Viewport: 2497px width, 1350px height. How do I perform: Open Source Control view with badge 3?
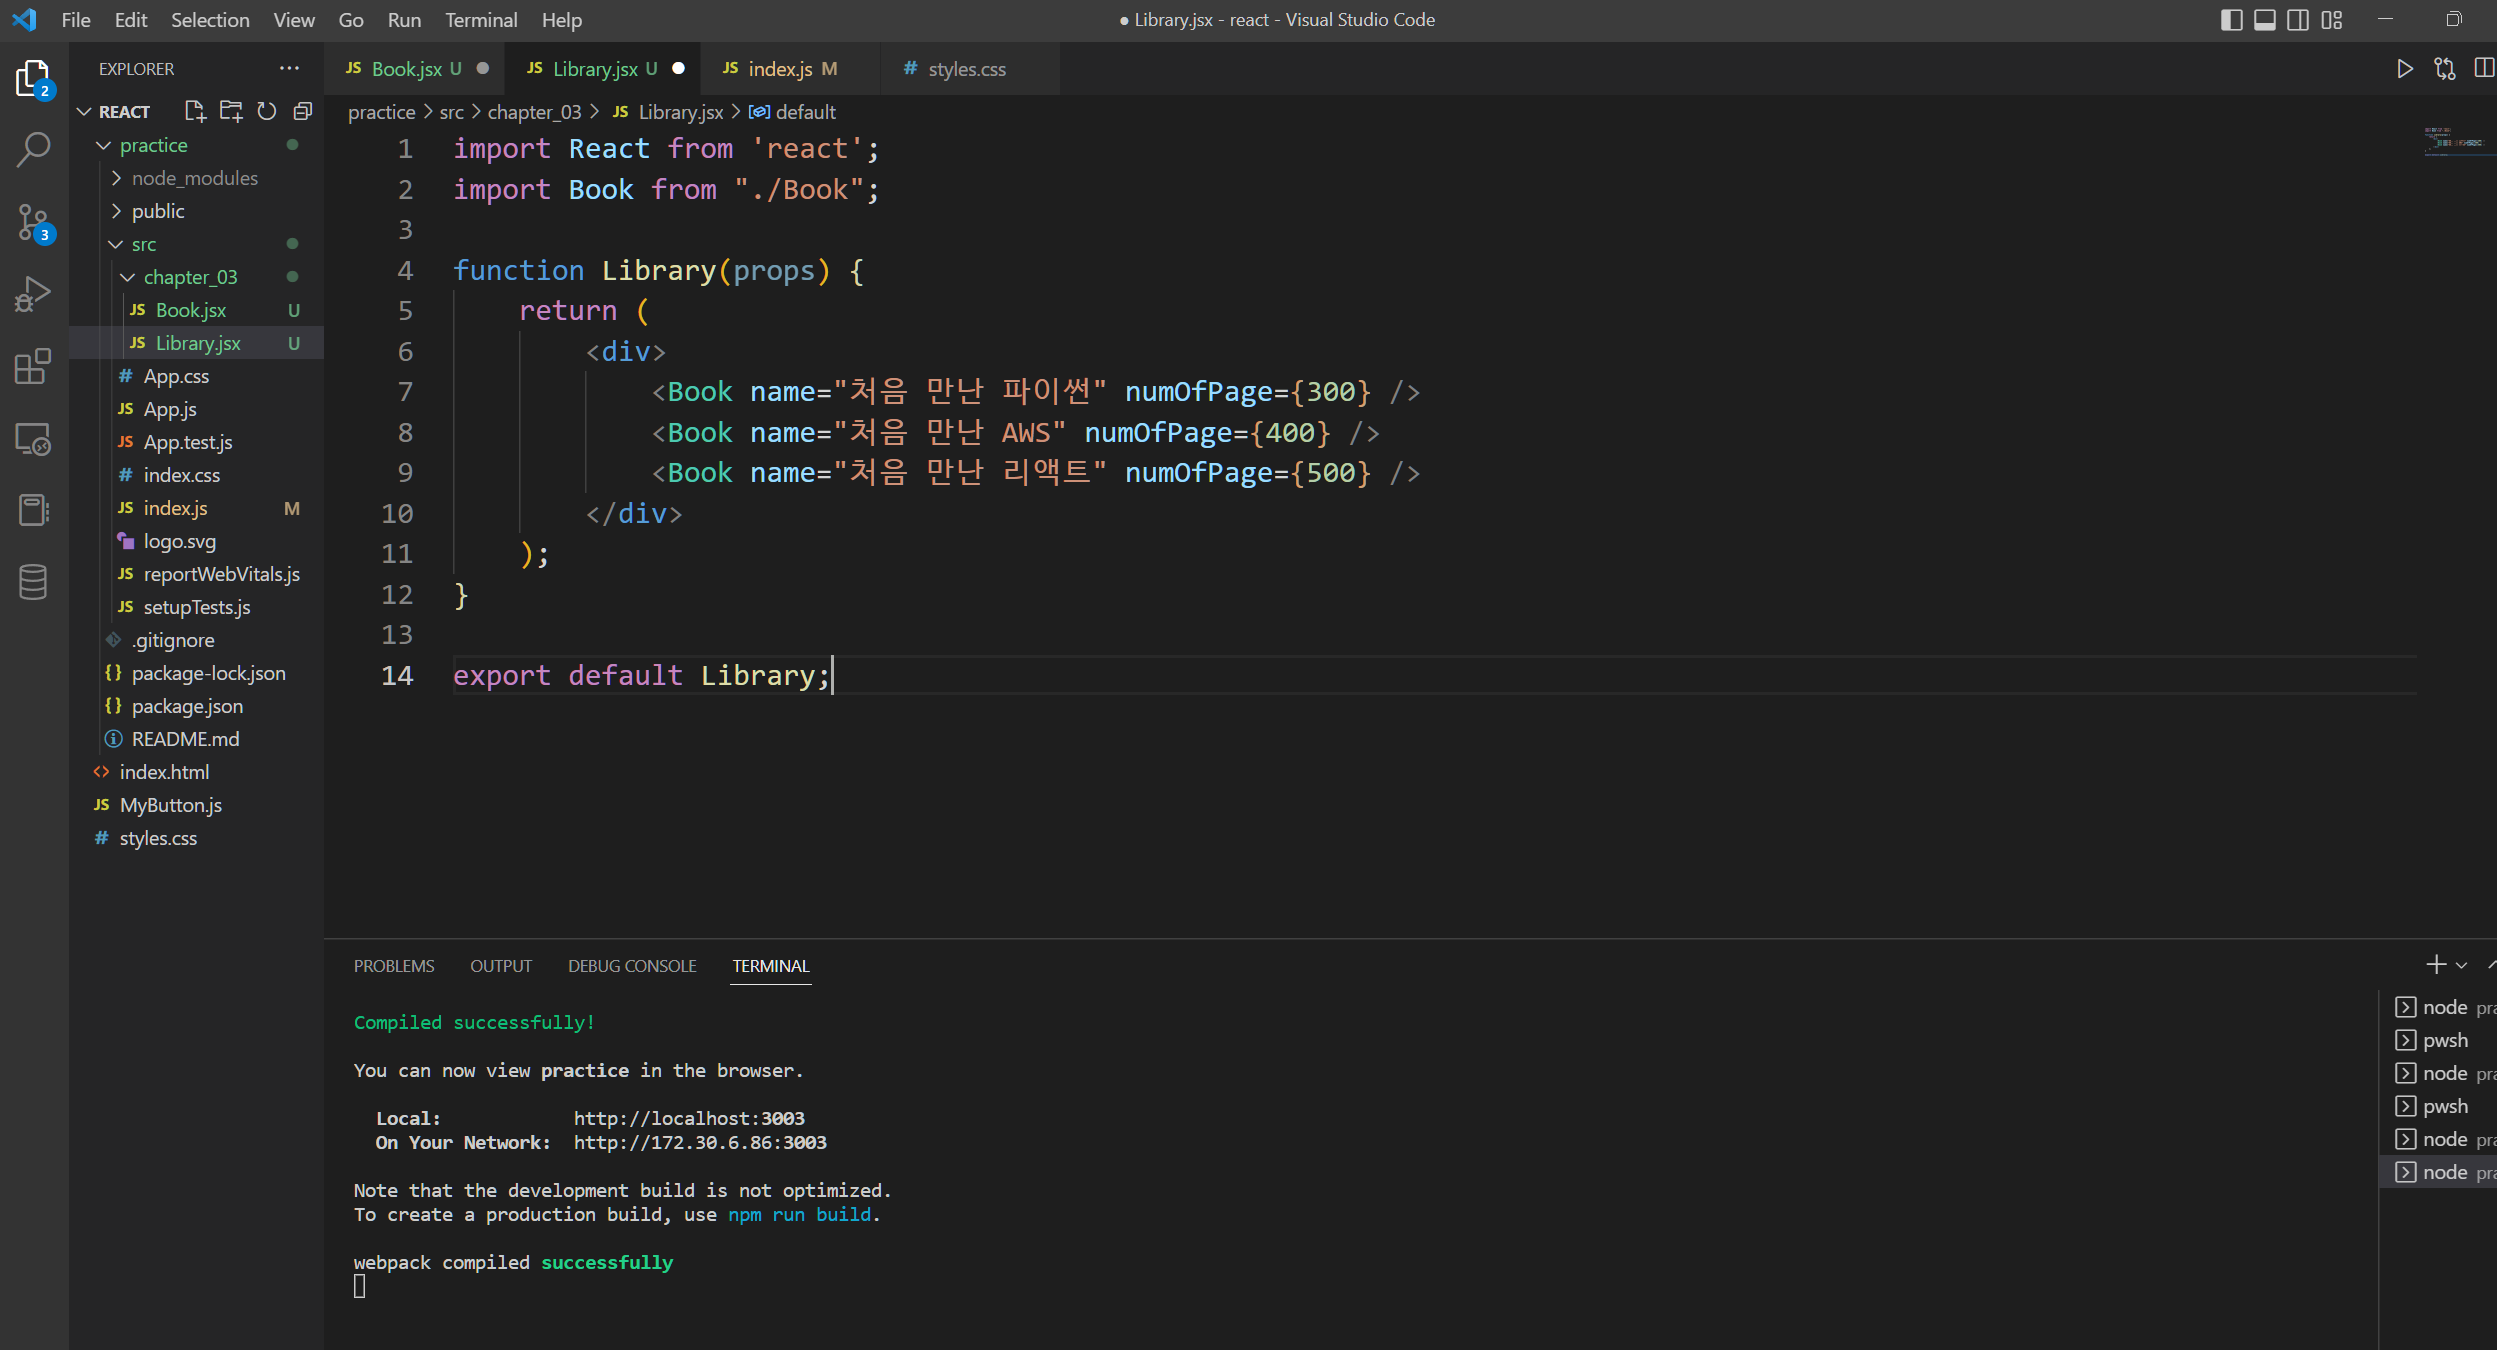coord(33,223)
